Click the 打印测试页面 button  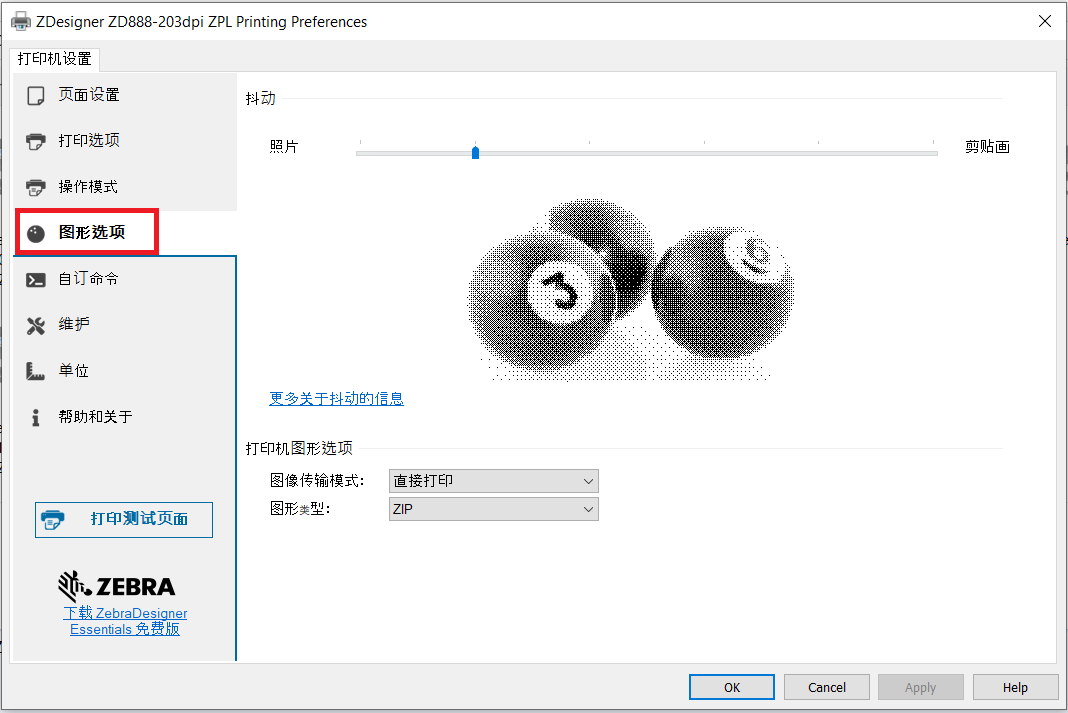(123, 519)
